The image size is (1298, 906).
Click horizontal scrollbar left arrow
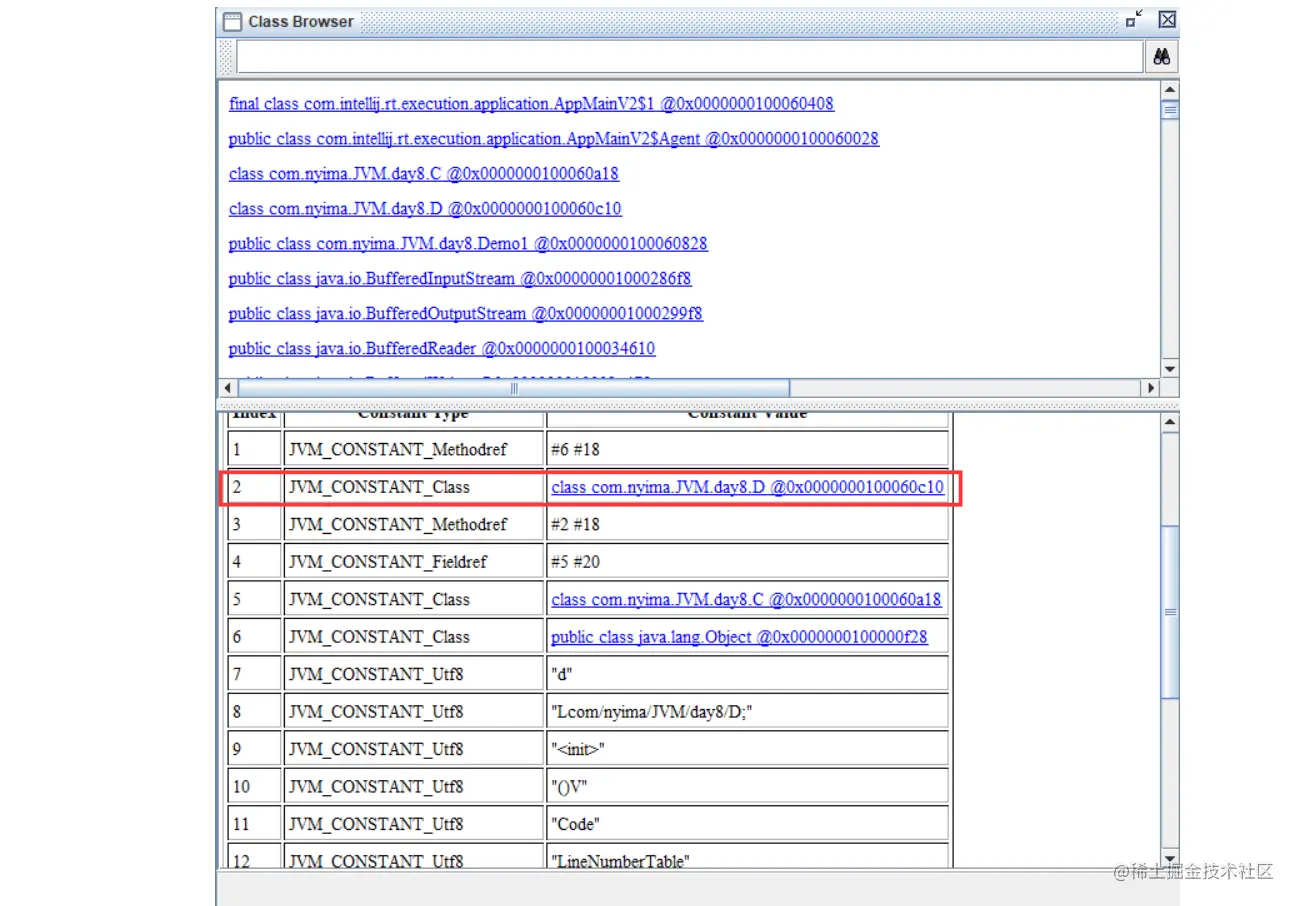point(227,388)
